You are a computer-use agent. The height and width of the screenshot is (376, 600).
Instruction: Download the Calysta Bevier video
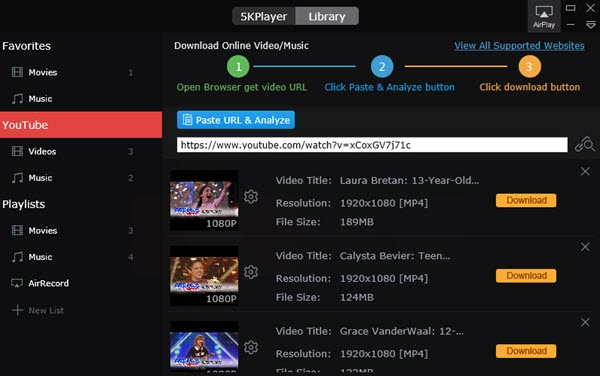tap(526, 276)
